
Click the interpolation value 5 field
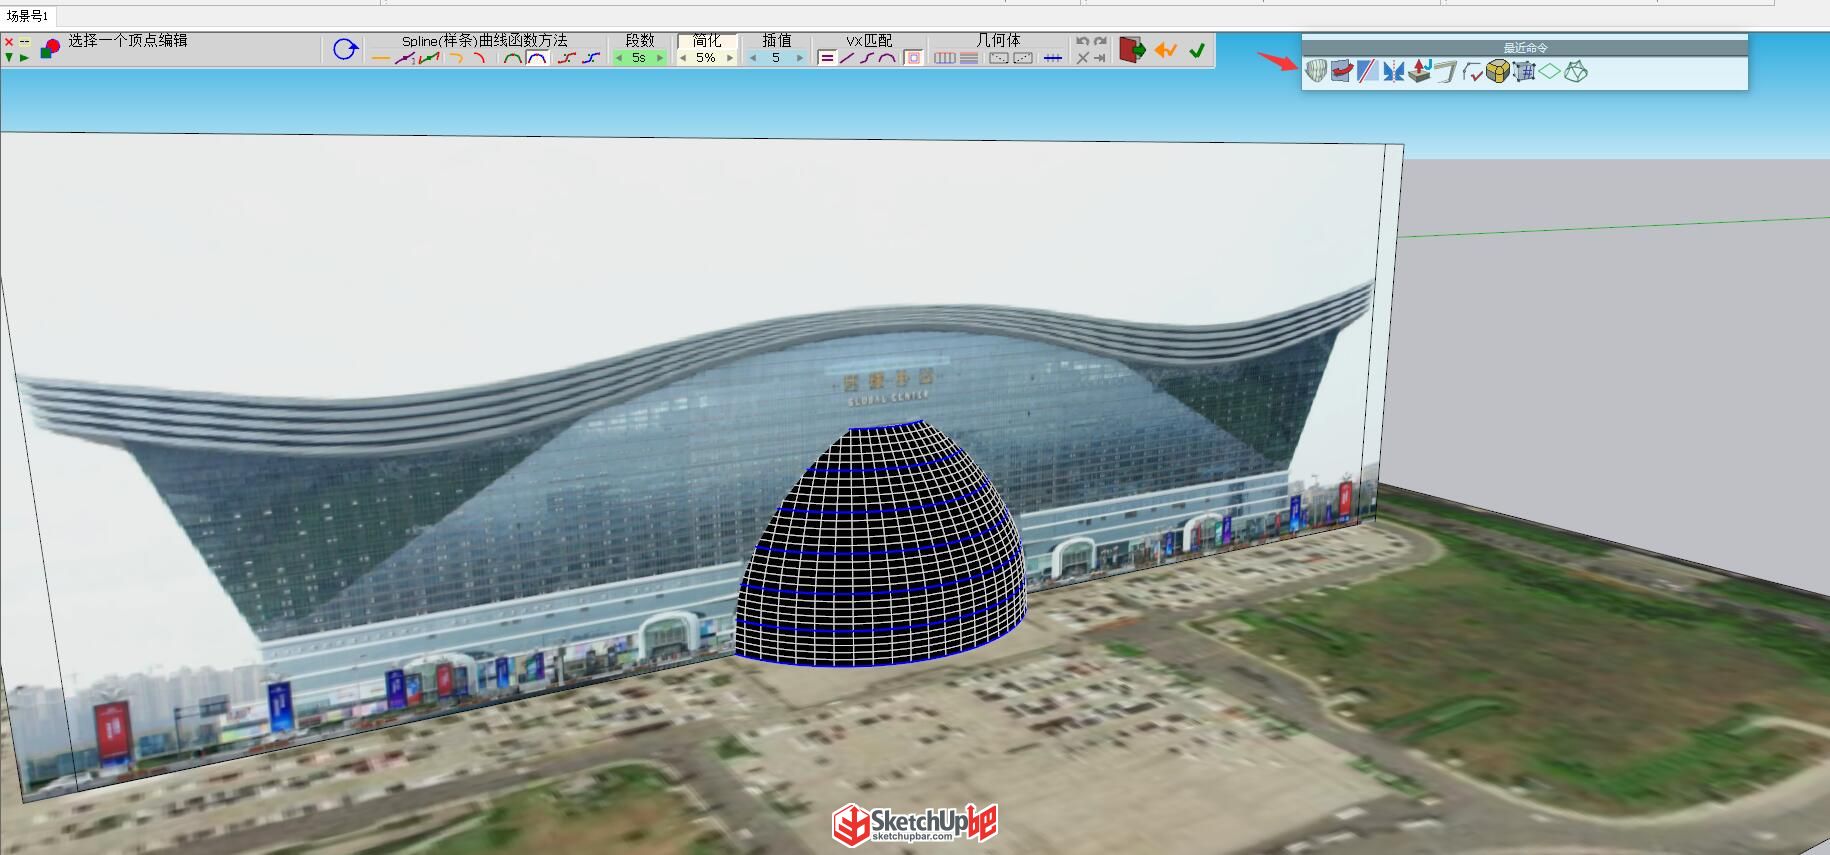[x=776, y=58]
